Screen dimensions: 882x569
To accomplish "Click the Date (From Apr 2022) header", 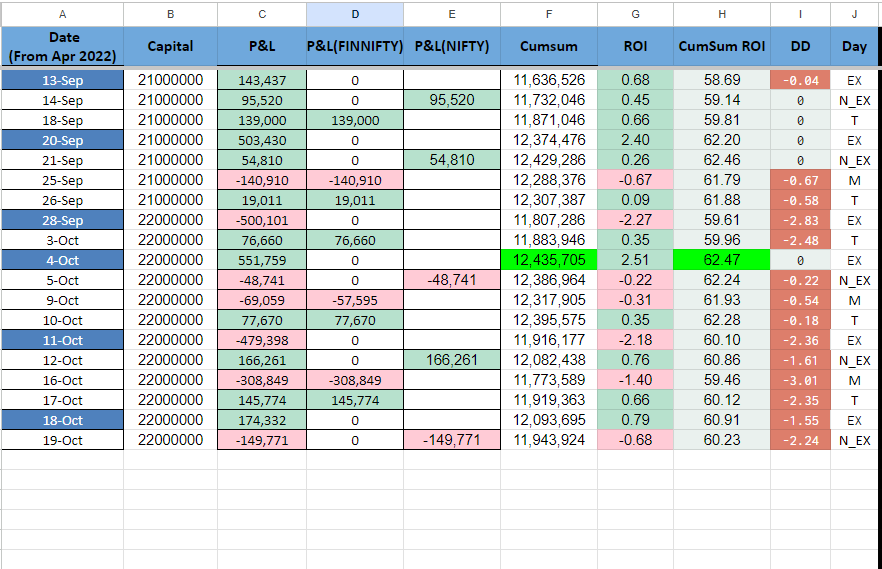I will (62, 46).
